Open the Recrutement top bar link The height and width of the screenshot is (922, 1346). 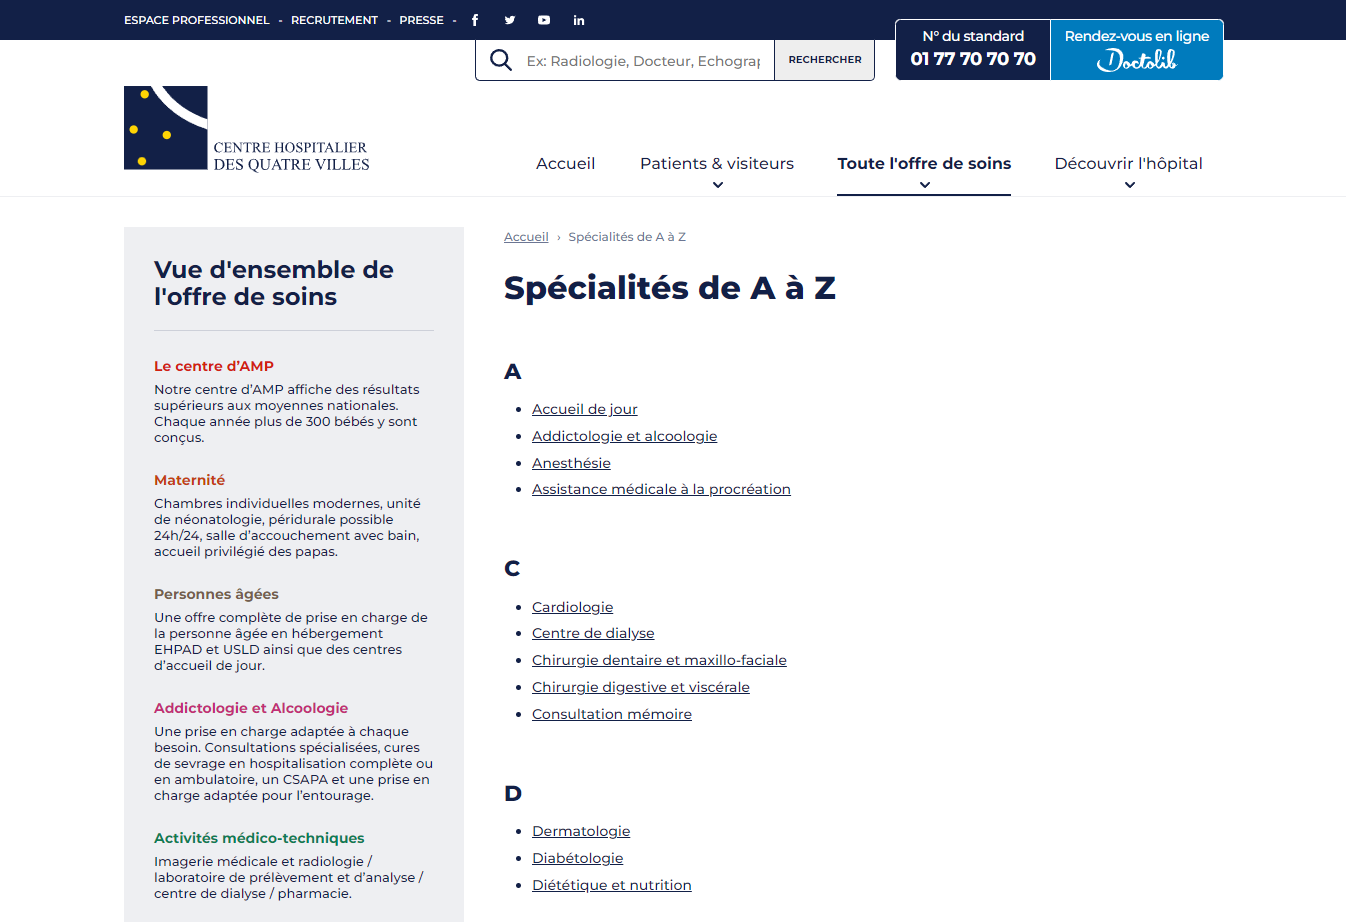(334, 20)
